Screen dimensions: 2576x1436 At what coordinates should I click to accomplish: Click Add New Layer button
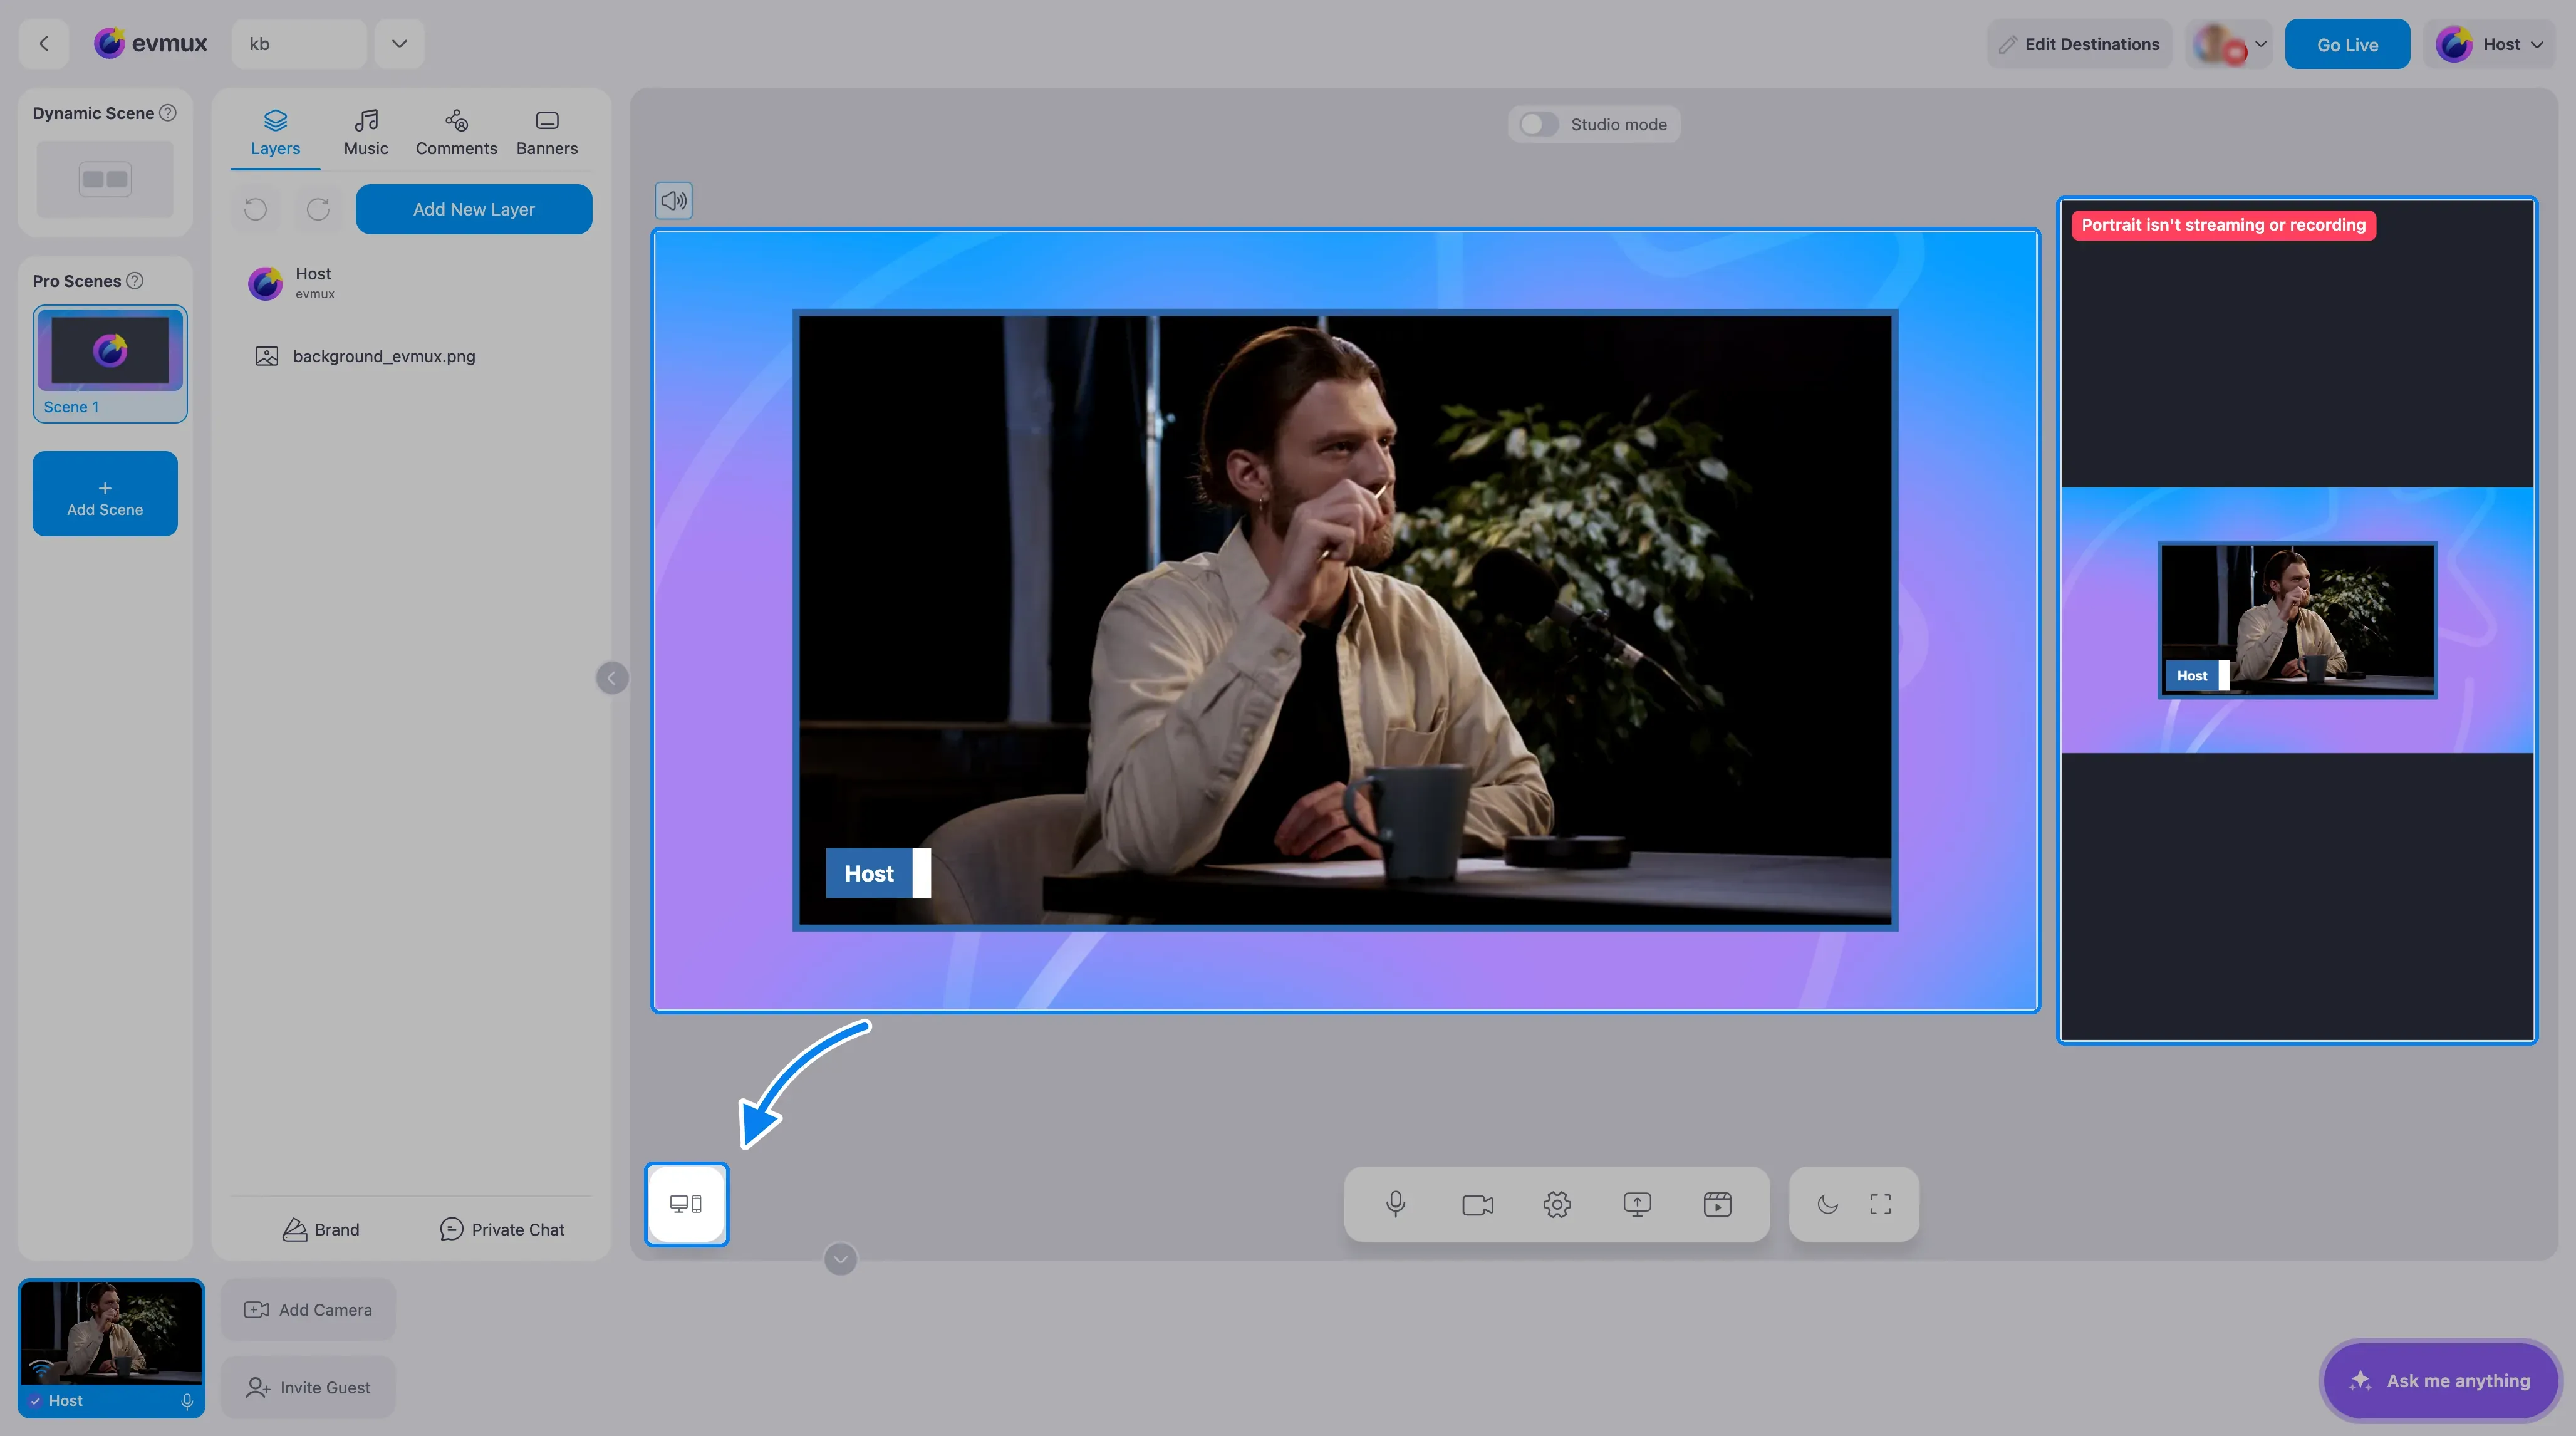point(474,209)
